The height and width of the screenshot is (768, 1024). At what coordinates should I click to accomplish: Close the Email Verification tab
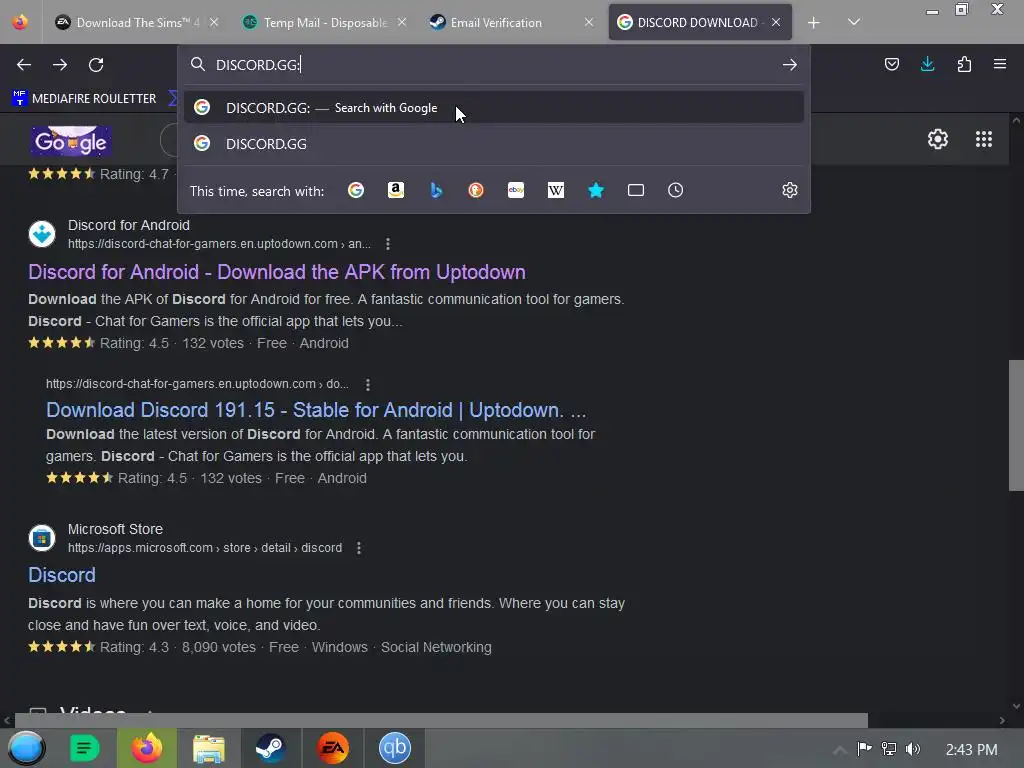tap(588, 23)
